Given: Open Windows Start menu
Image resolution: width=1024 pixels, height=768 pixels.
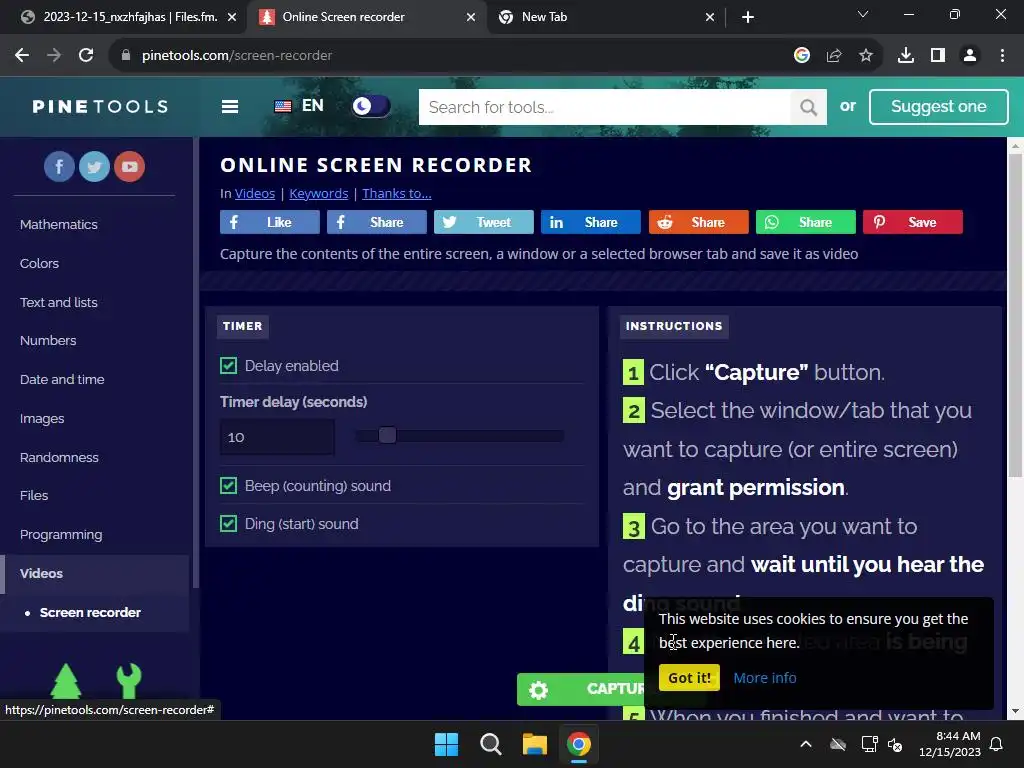Looking at the screenshot, I should click(x=447, y=744).
